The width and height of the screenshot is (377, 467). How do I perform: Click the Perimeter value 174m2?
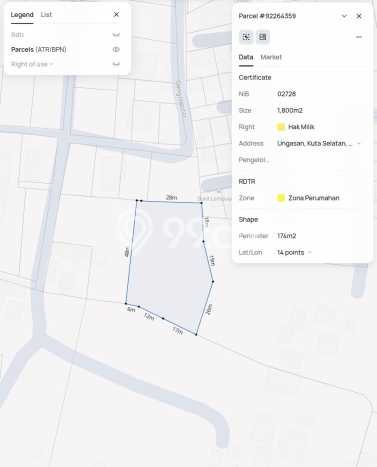[x=287, y=236]
